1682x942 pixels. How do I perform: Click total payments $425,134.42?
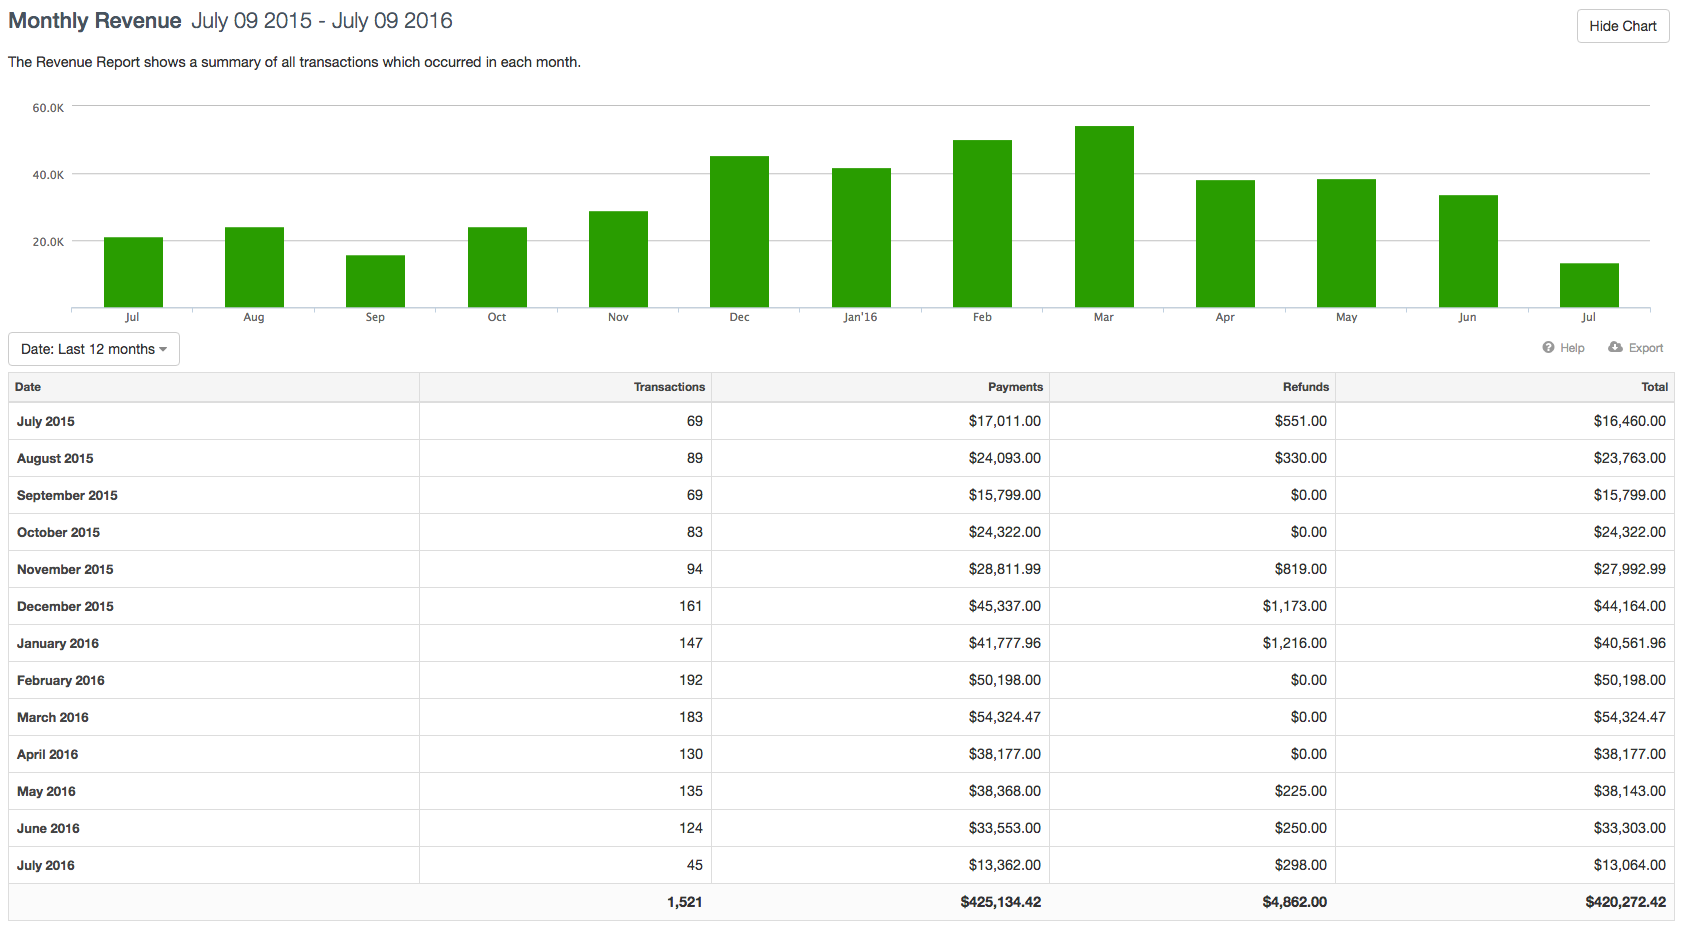point(1001,902)
